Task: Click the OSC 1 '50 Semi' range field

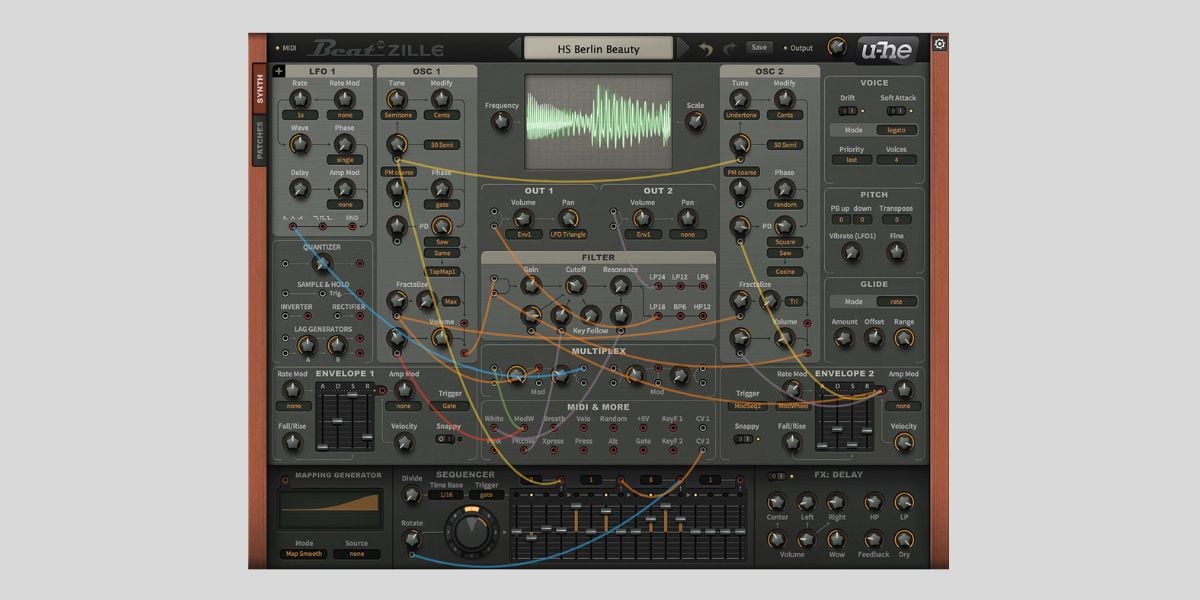Action: (442, 145)
